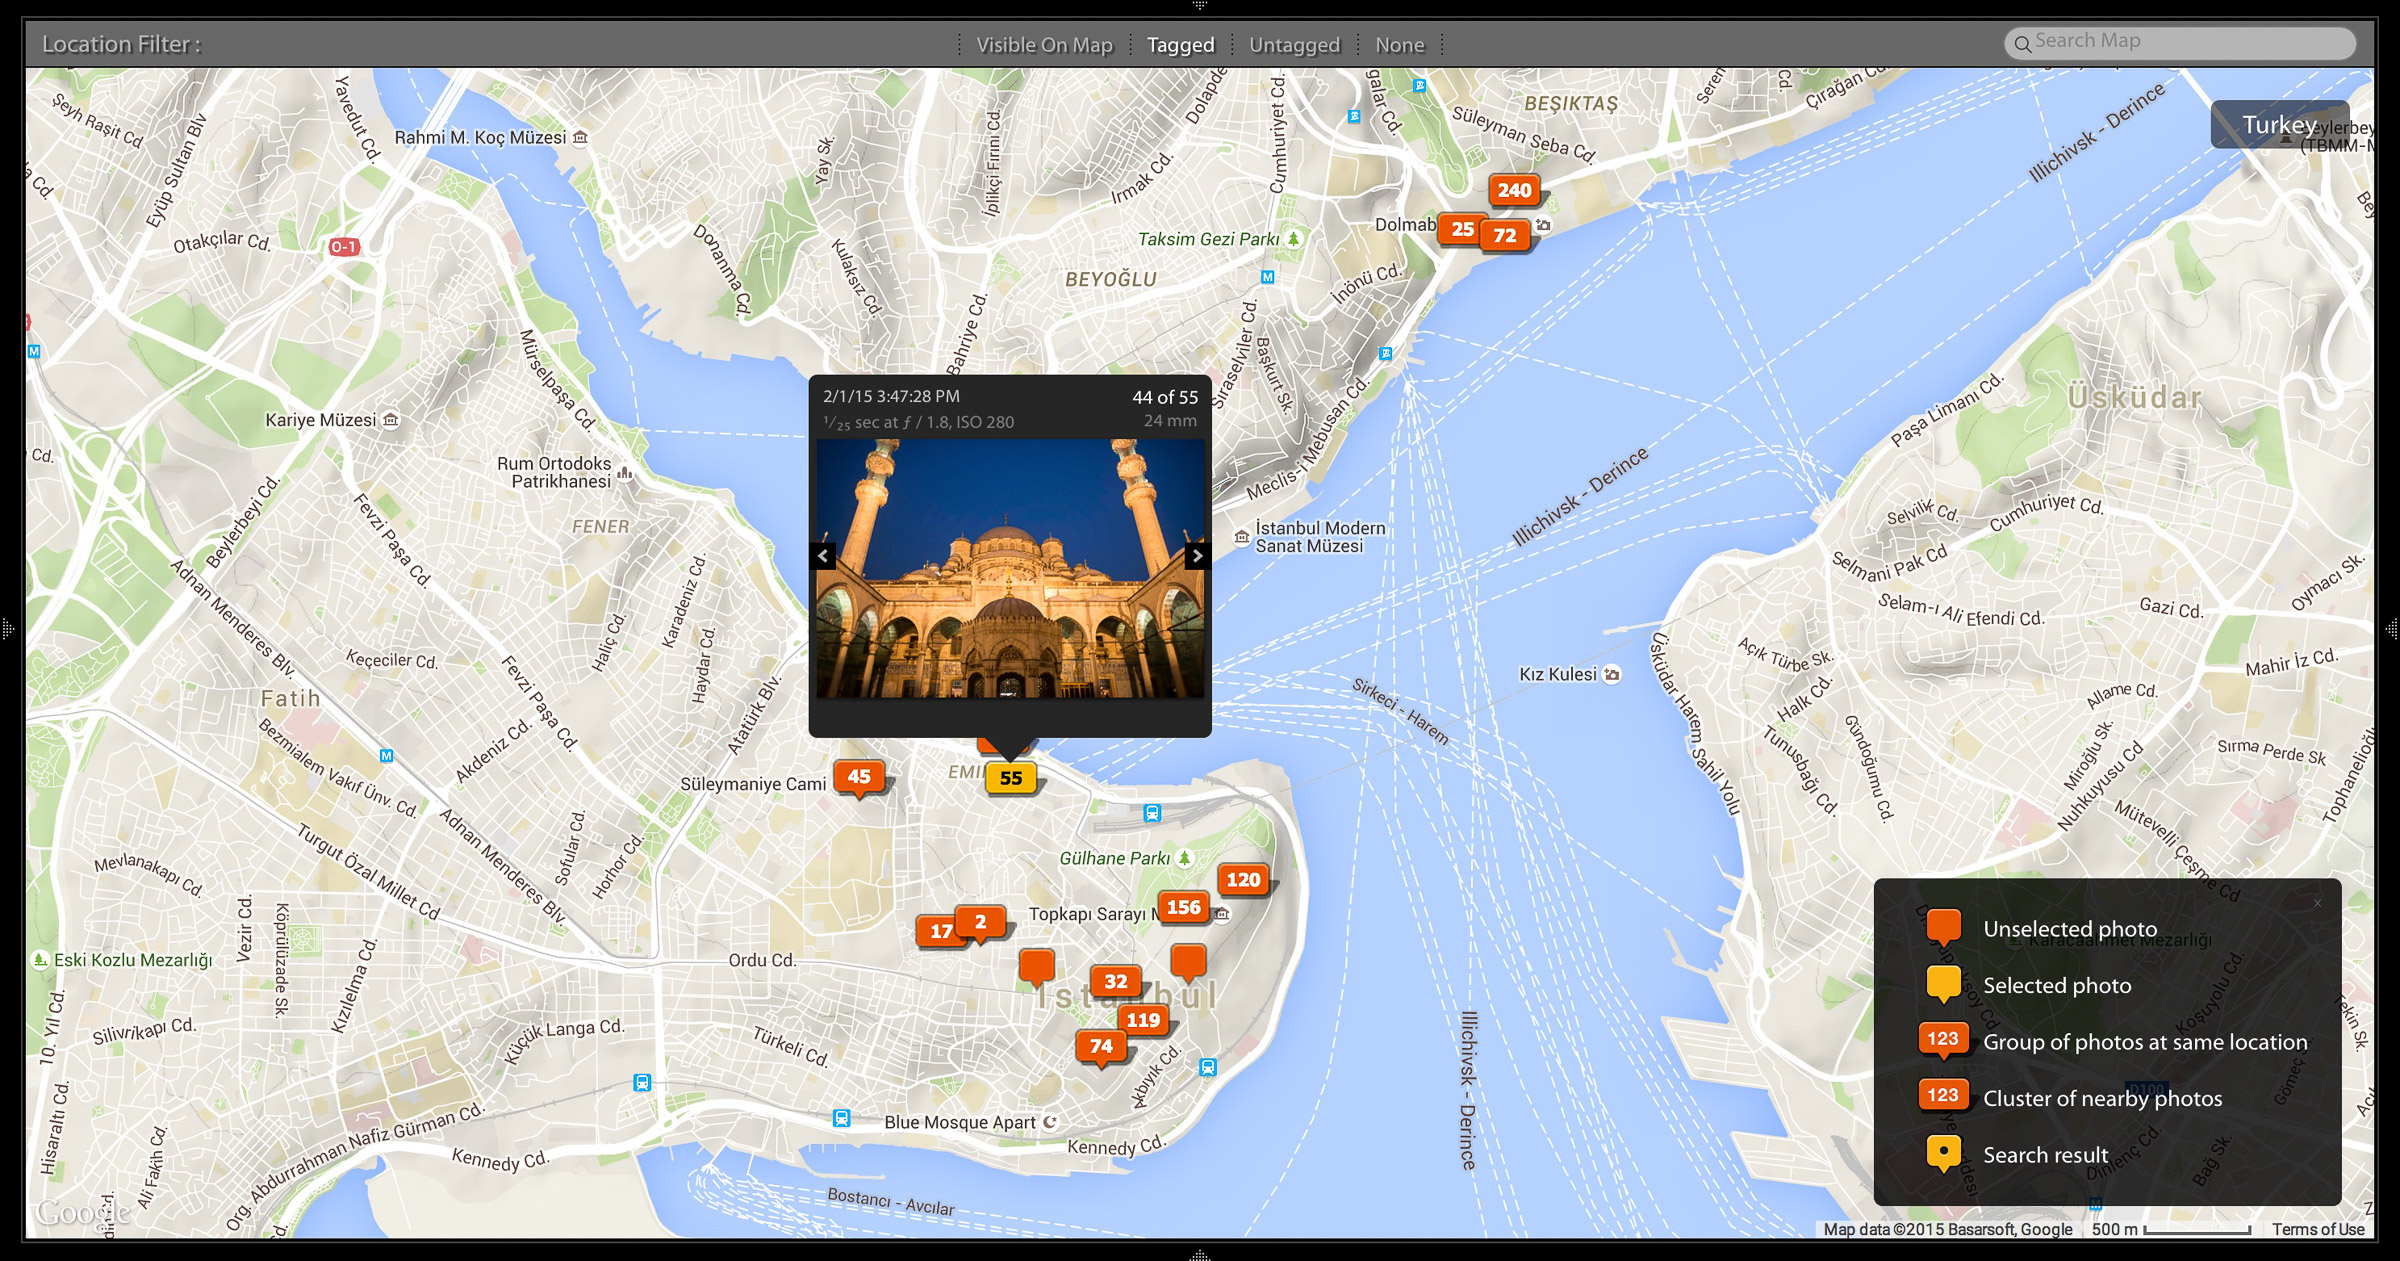Click the 119 photo cluster marker

tap(1143, 1020)
